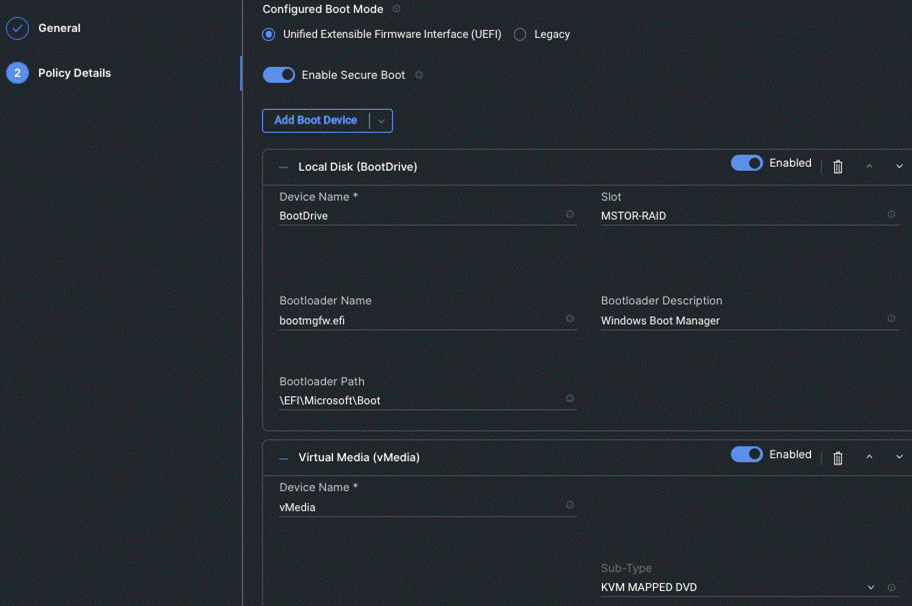Click the Add Boot Device button
Viewport: 912px width, 606px height.
coord(318,120)
